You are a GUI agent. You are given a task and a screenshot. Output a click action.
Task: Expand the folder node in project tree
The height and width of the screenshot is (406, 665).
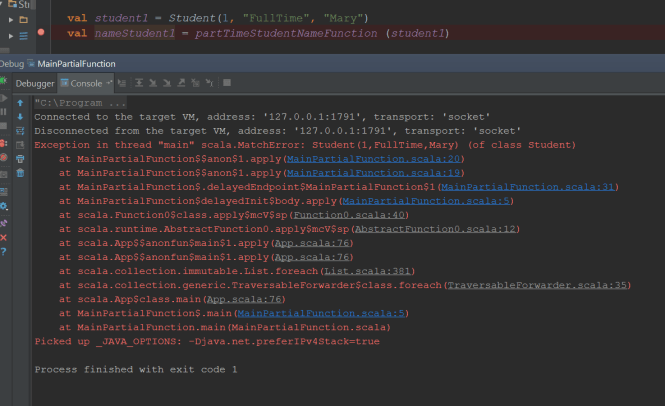(x=11, y=20)
